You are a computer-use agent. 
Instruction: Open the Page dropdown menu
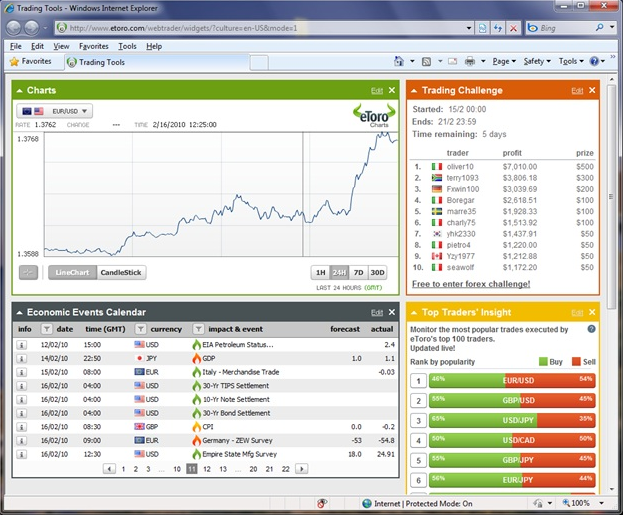pyautogui.click(x=504, y=61)
